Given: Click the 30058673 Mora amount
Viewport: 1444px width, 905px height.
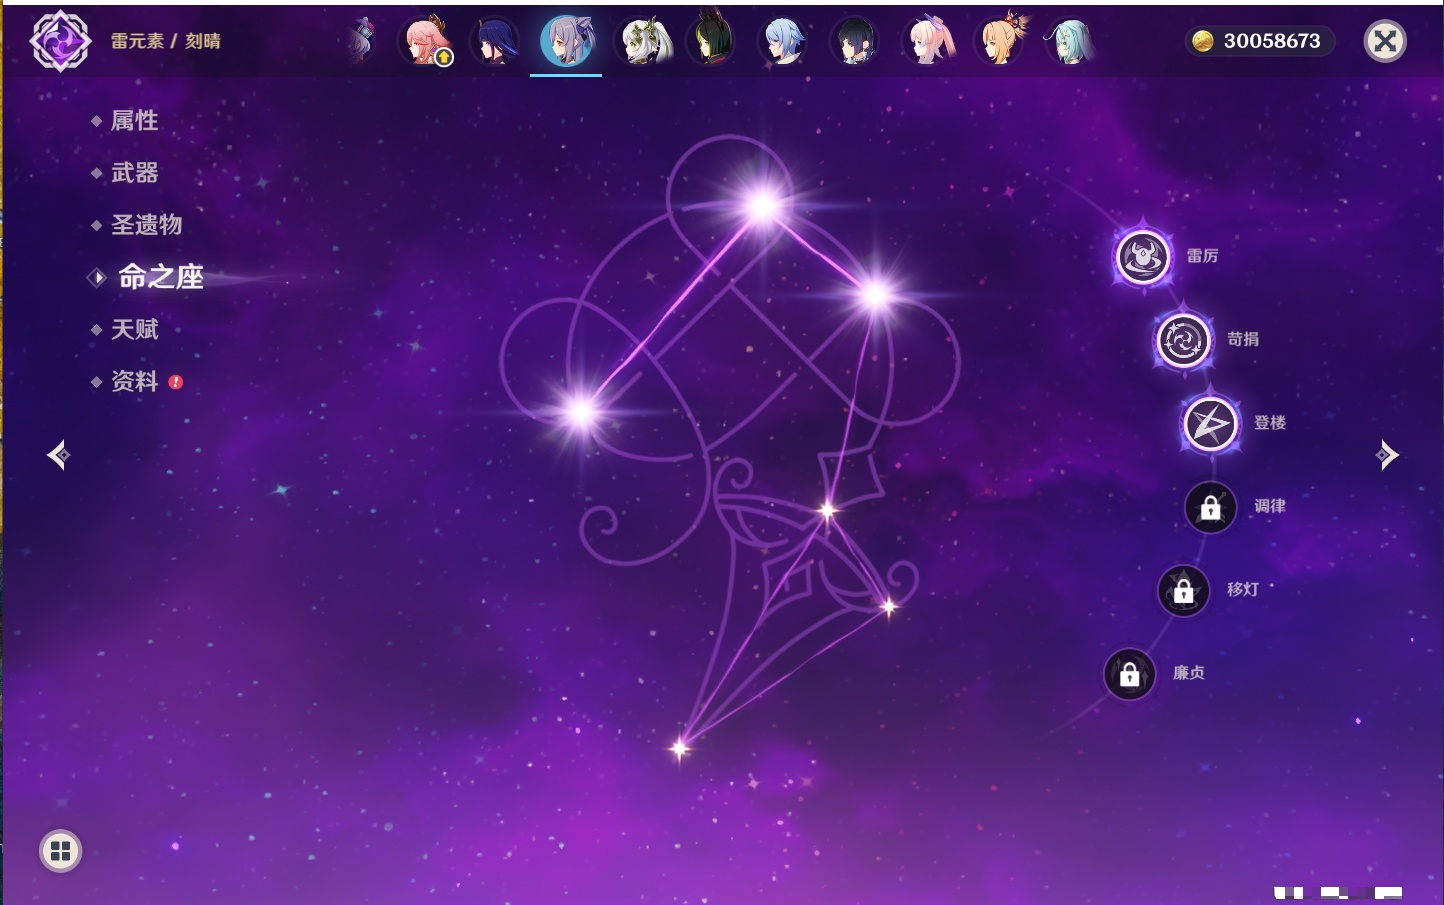Looking at the screenshot, I should point(1272,41).
